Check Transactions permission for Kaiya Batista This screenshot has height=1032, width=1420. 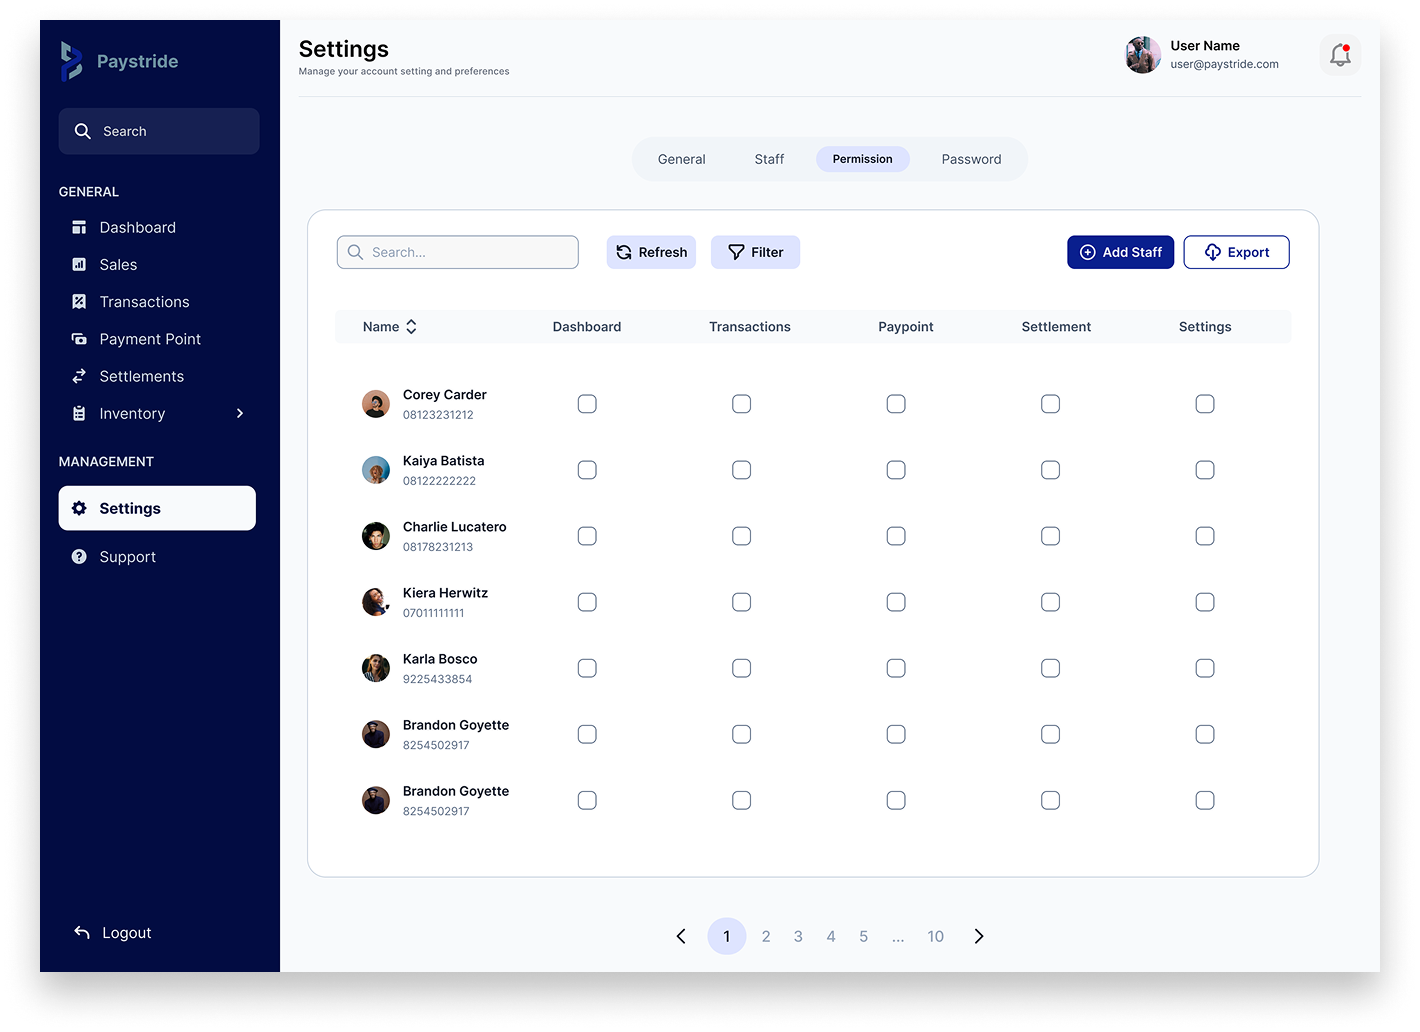click(741, 470)
